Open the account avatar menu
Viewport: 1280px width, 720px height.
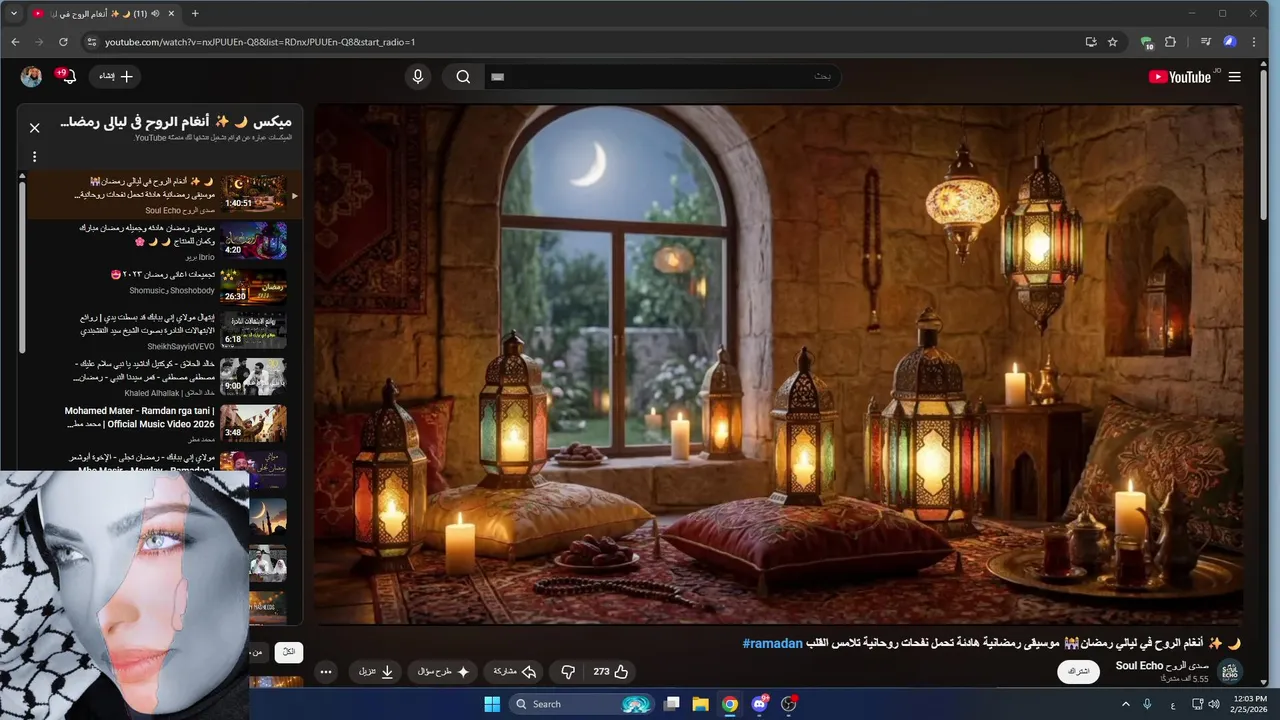[32, 77]
